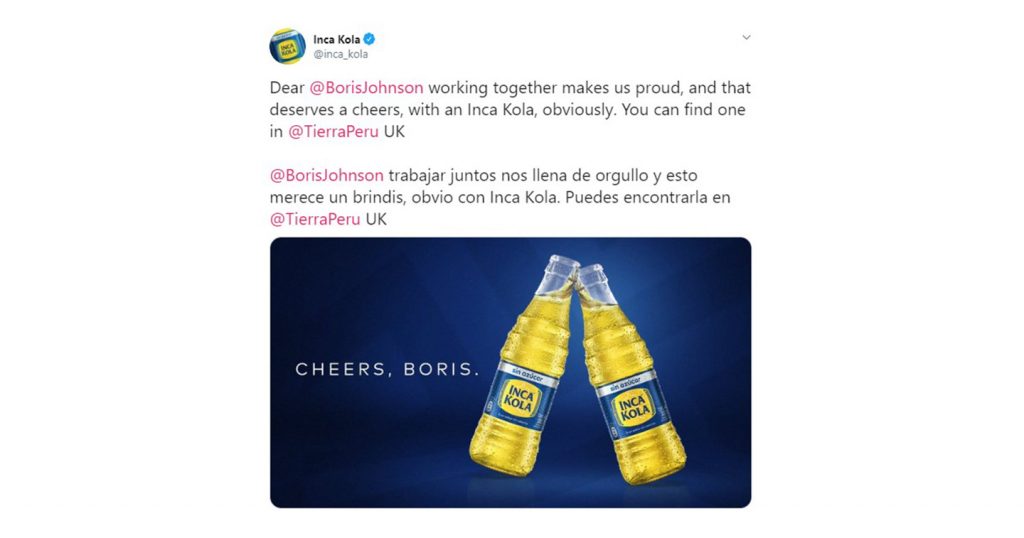Click the Inca Kola display name

pos(336,40)
